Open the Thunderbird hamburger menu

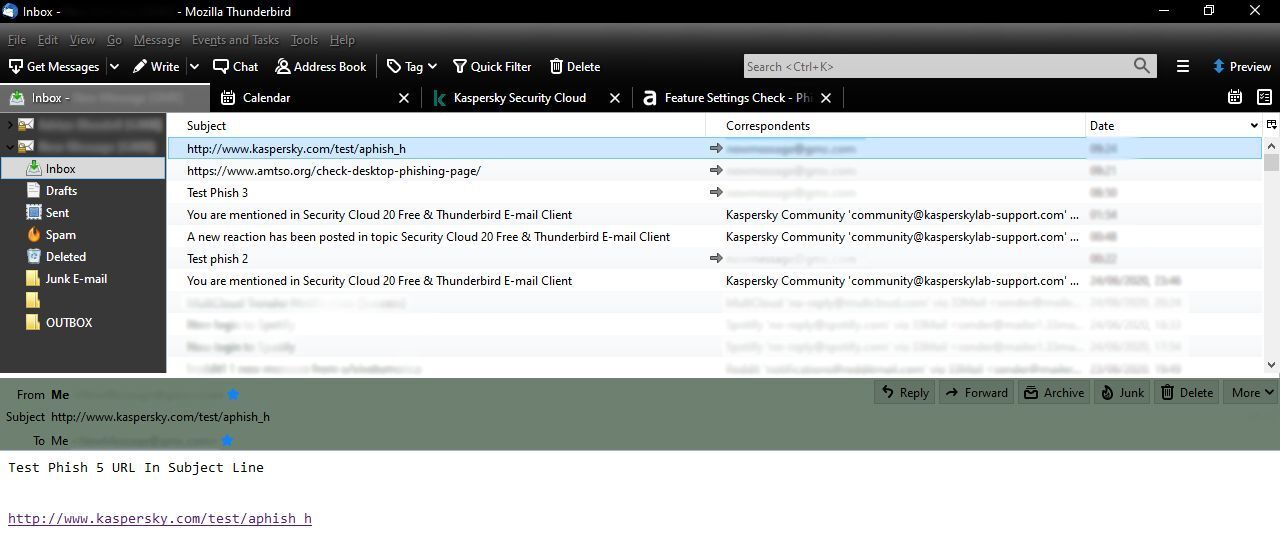(1182, 67)
